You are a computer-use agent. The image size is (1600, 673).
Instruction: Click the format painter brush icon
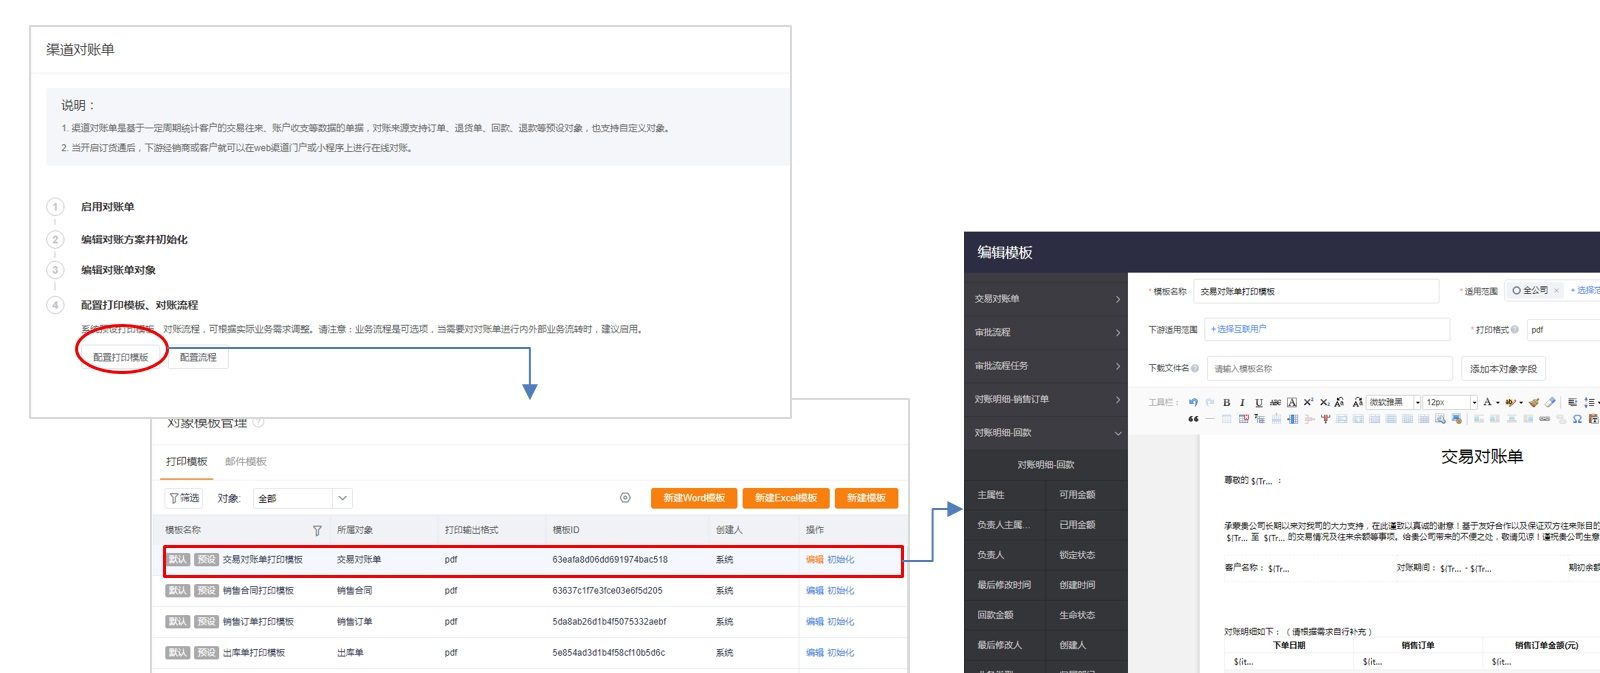coord(1534,402)
